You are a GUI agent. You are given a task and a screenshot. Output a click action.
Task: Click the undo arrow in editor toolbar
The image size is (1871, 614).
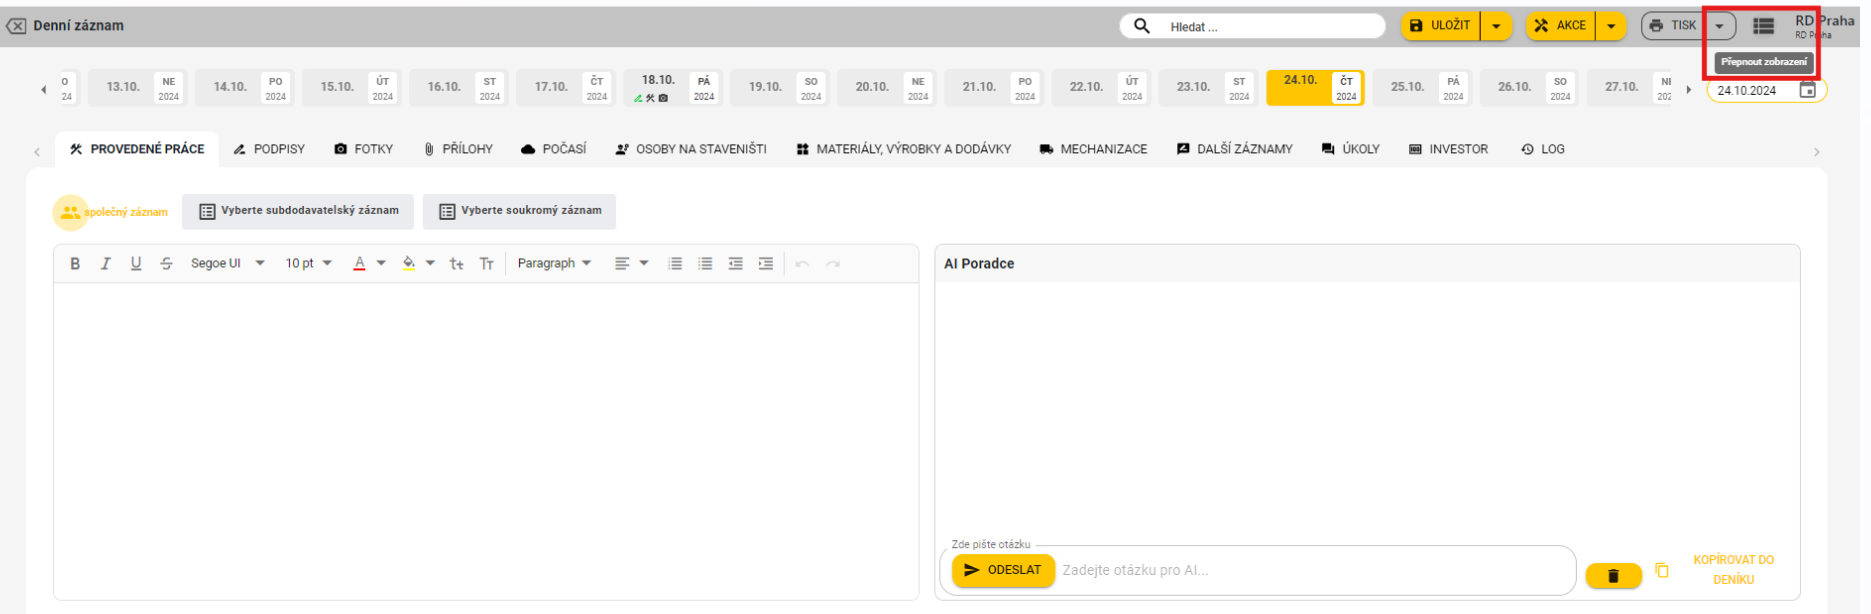tap(802, 264)
